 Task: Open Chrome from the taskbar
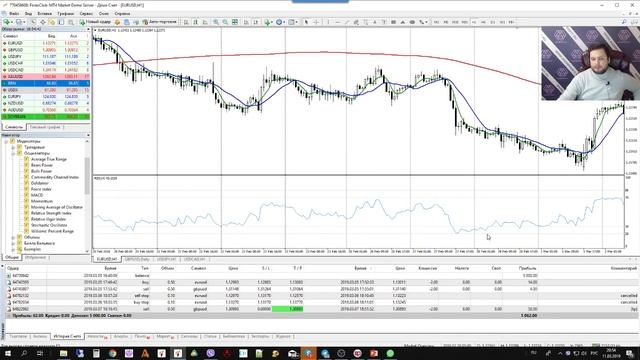tap(112, 353)
